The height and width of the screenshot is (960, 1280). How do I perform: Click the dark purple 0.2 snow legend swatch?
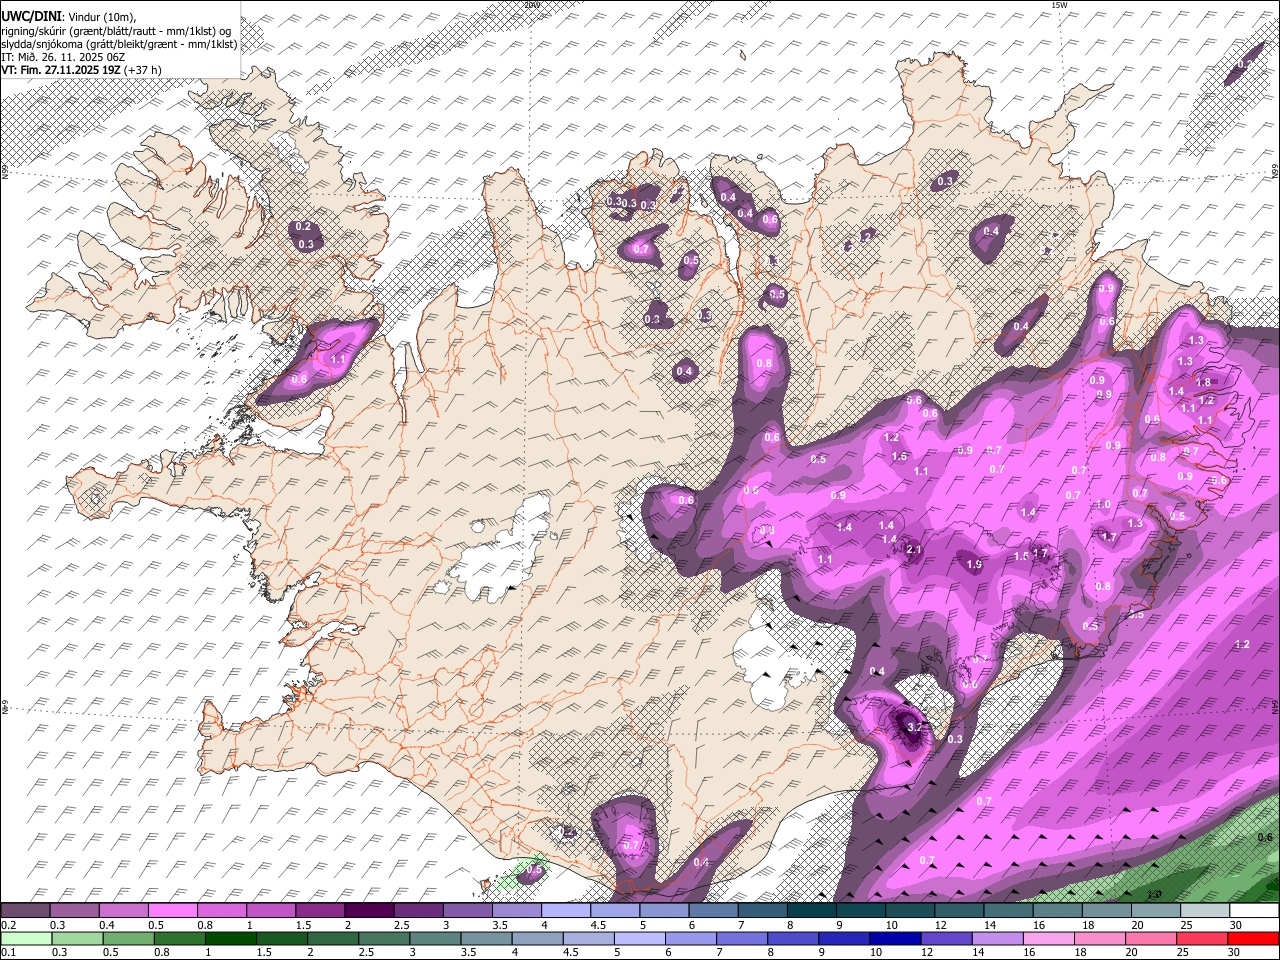25,911
